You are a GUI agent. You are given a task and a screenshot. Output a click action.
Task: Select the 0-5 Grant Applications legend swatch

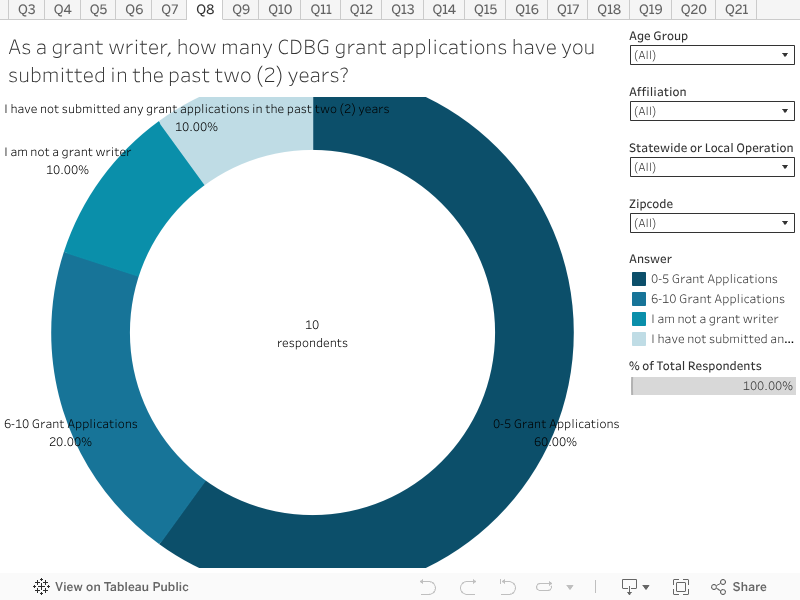point(639,279)
